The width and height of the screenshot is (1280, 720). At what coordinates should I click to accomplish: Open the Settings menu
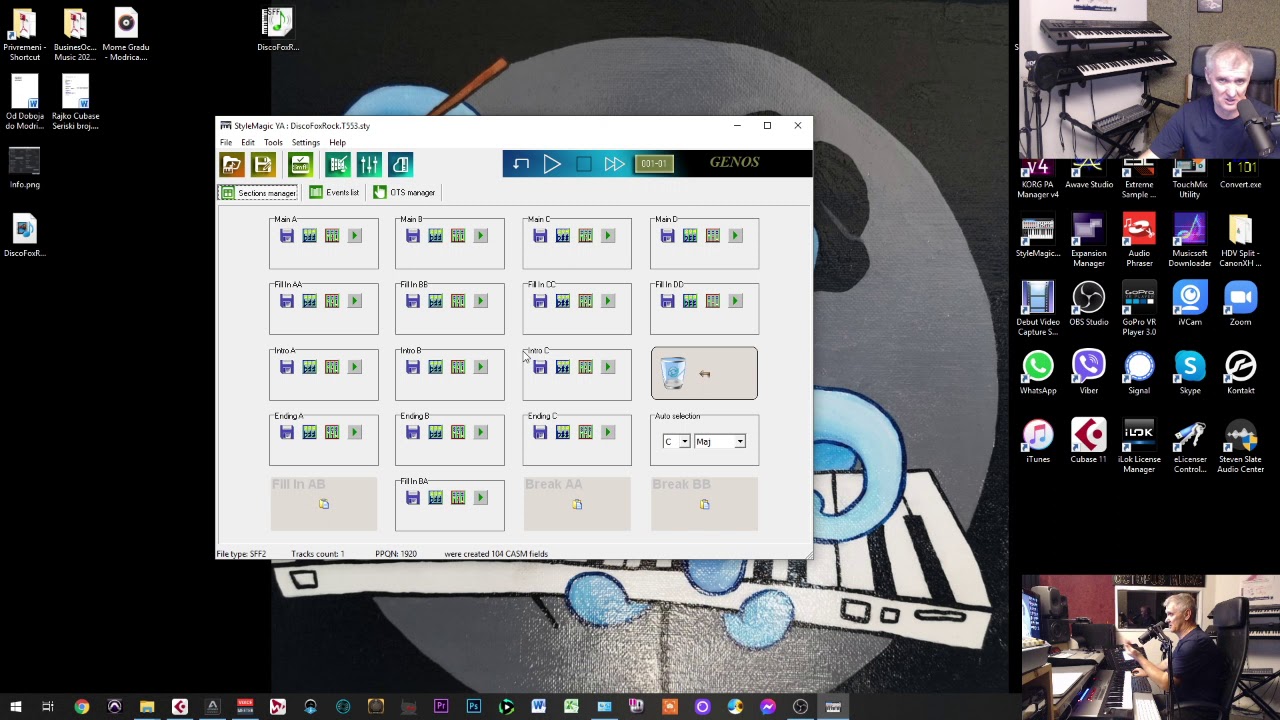click(306, 142)
